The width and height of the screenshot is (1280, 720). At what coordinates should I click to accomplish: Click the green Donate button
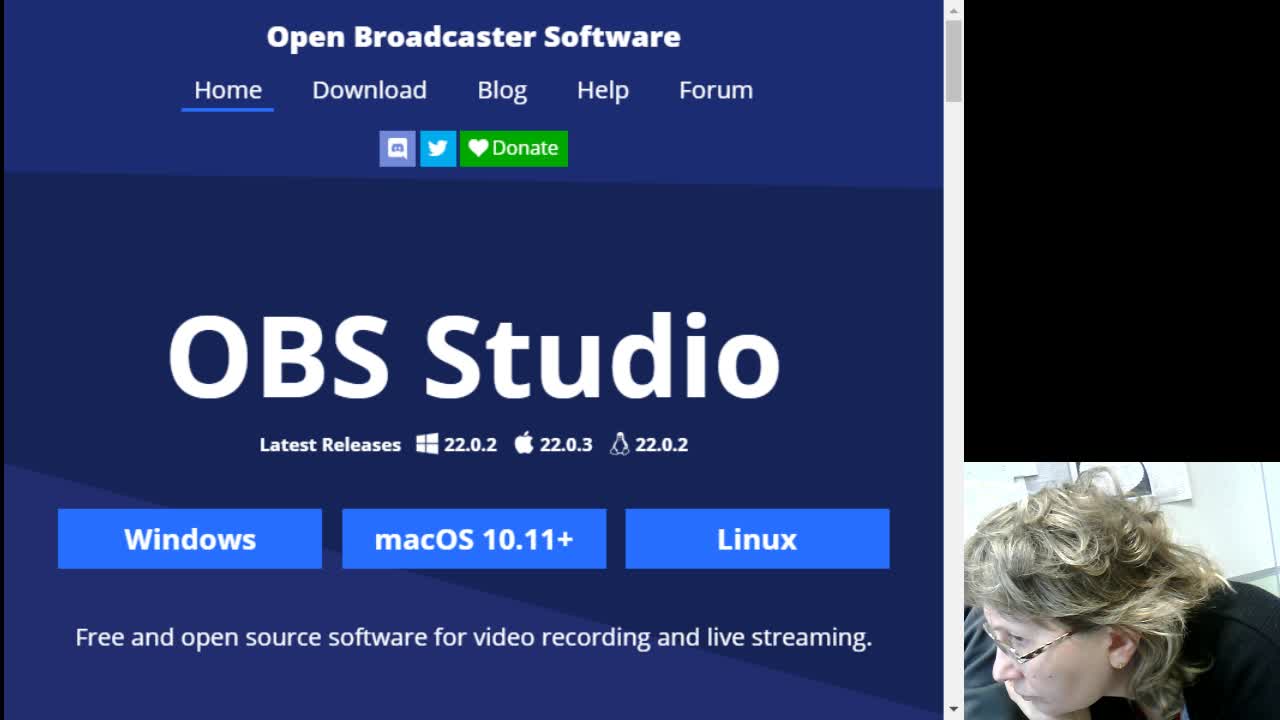point(514,149)
